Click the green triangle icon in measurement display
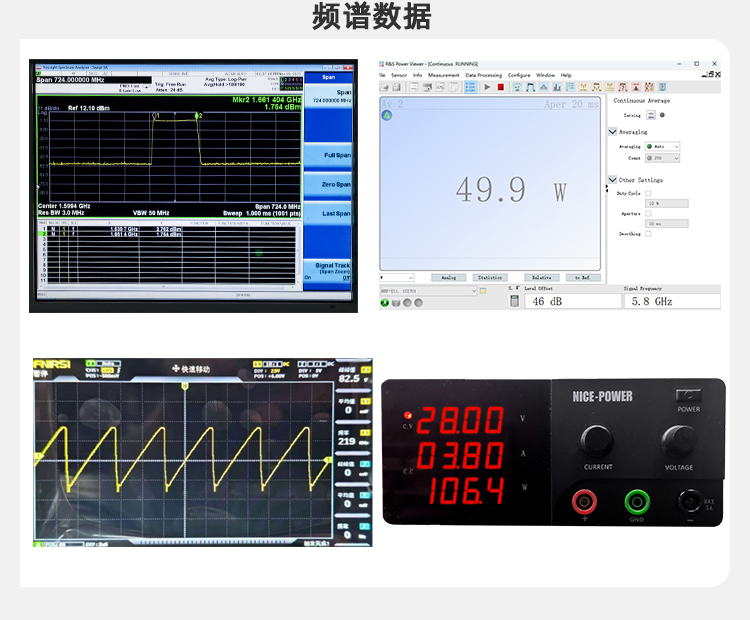The image size is (750, 620). tap(386, 115)
